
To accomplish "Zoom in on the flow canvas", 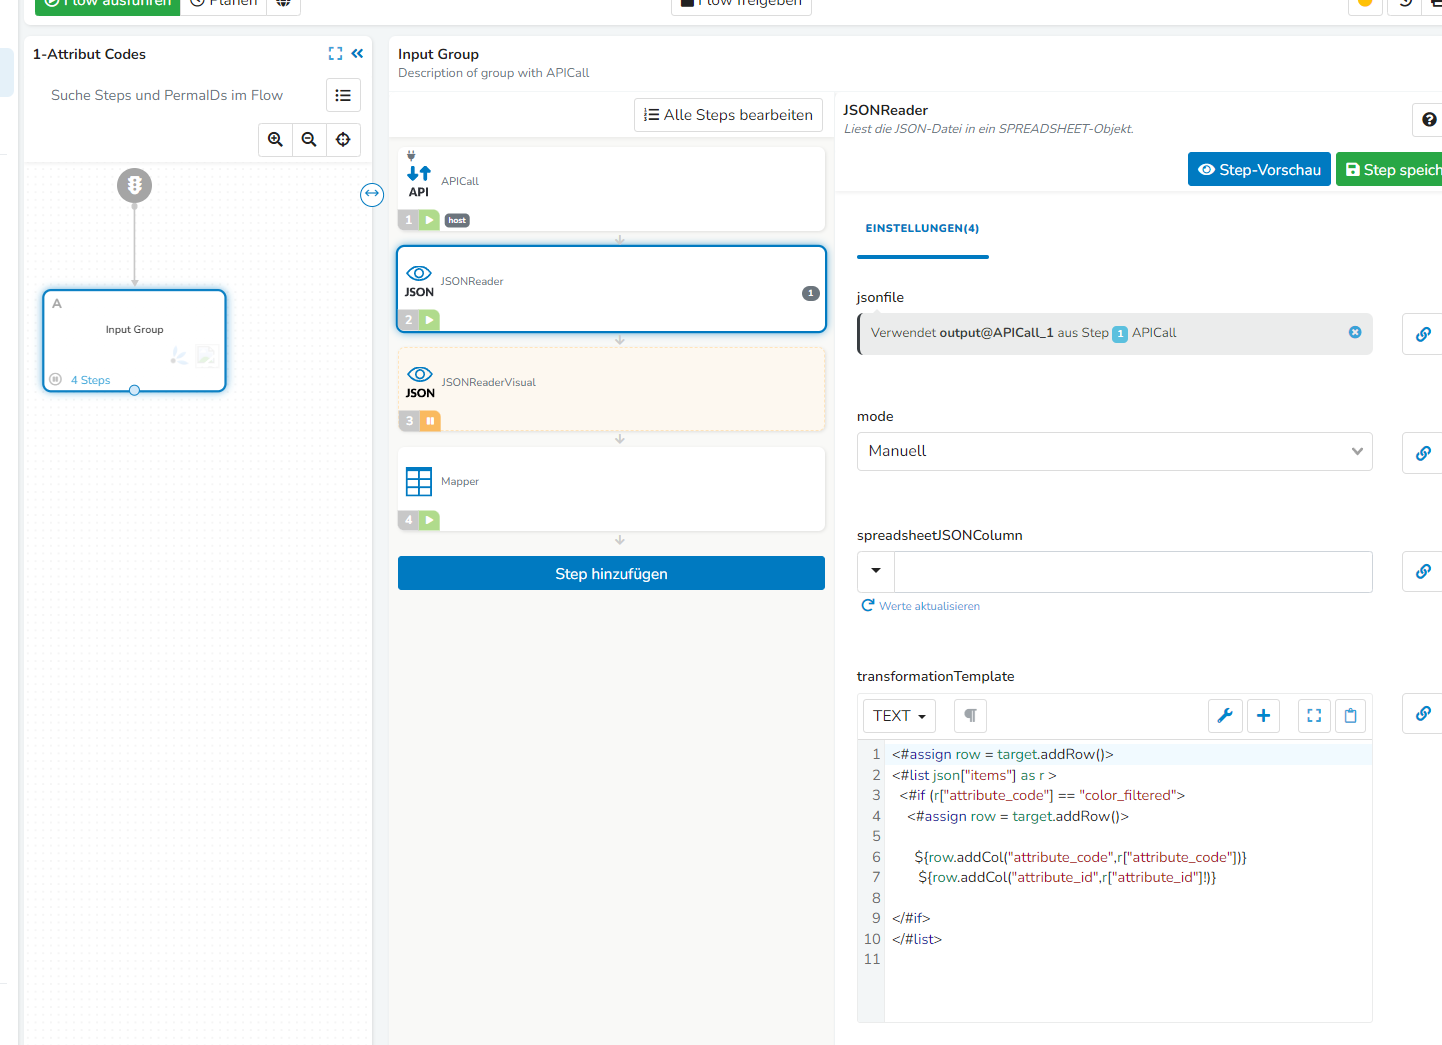I will coord(276,140).
